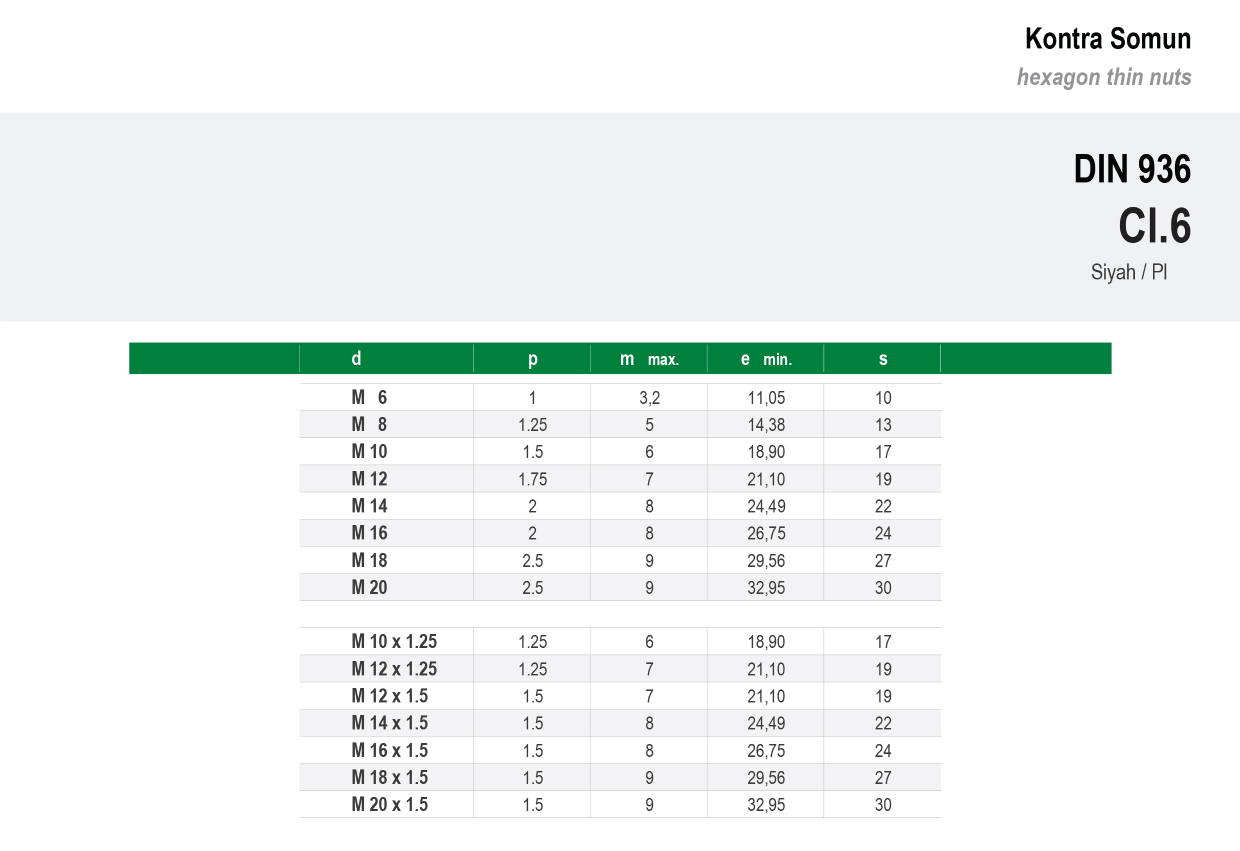Select the M 8 row label
The width and height of the screenshot is (1240, 851).
pyautogui.click(x=369, y=424)
